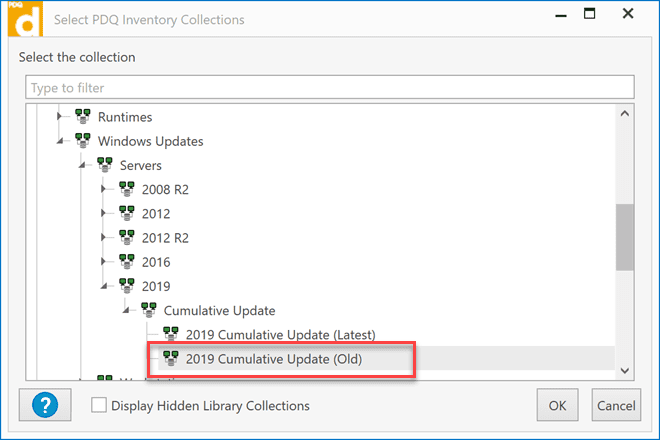This screenshot has height=440, width=660.
Task: Select the 2012 tree item
Action: 156,213
